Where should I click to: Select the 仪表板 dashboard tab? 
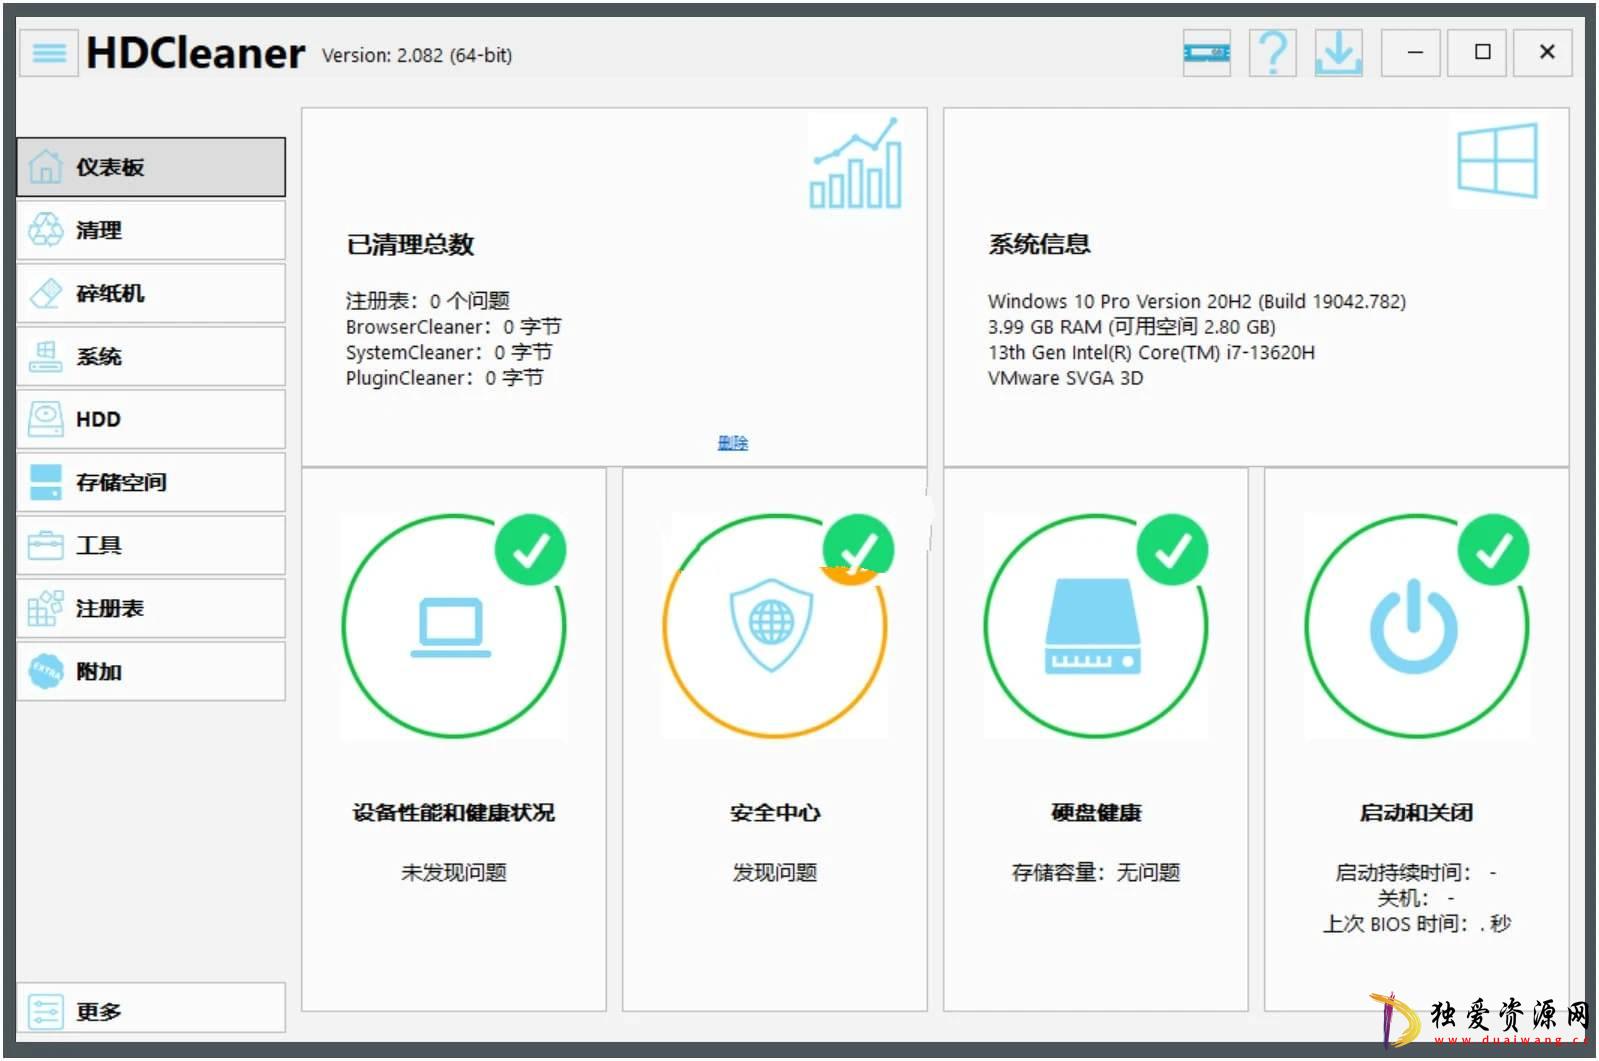click(151, 167)
